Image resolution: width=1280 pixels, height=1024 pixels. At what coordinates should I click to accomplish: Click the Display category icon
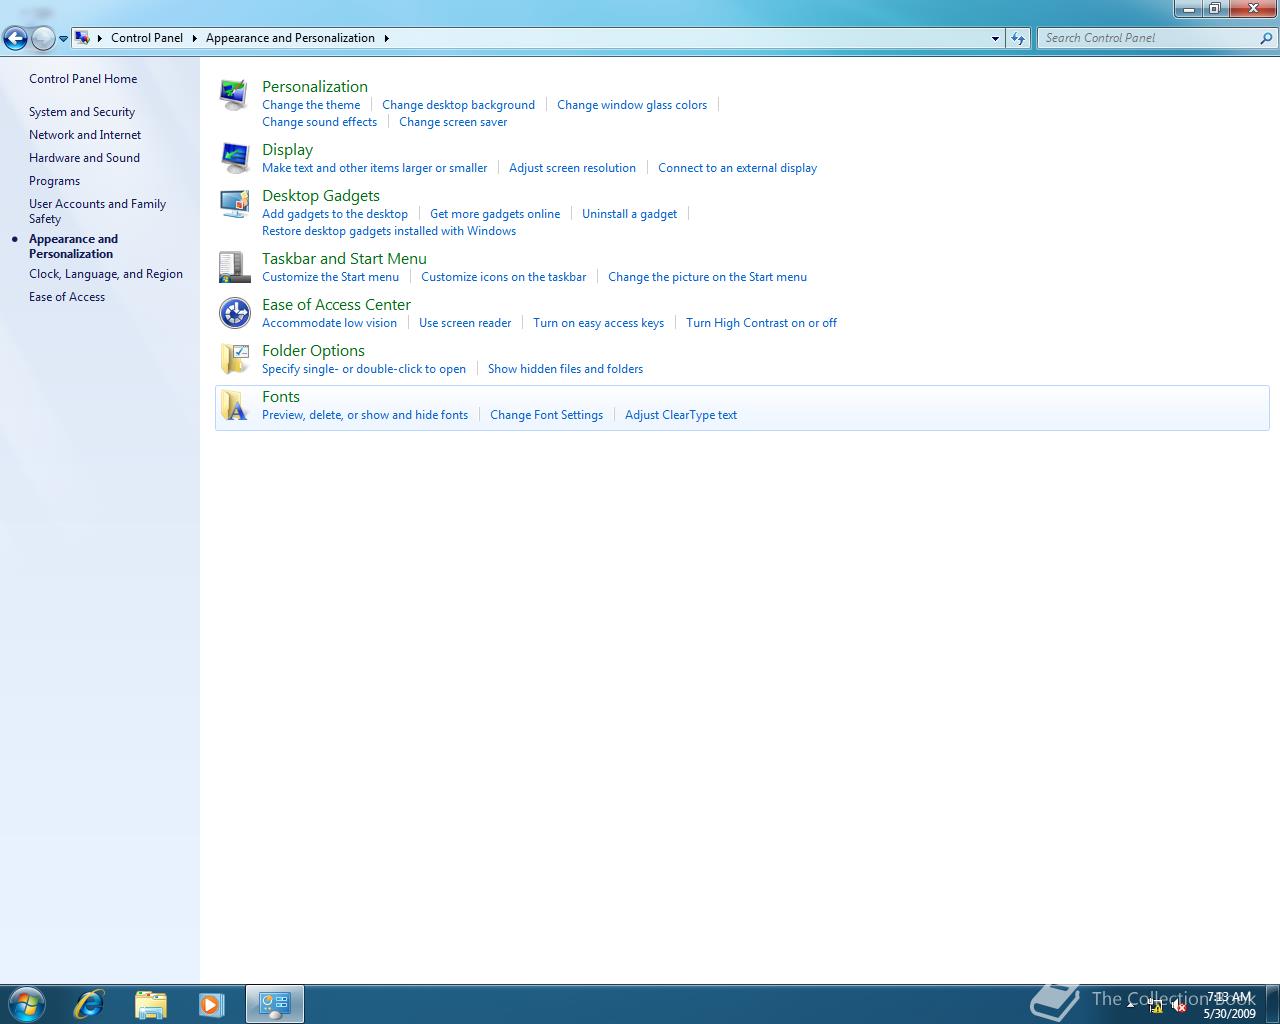tap(234, 158)
